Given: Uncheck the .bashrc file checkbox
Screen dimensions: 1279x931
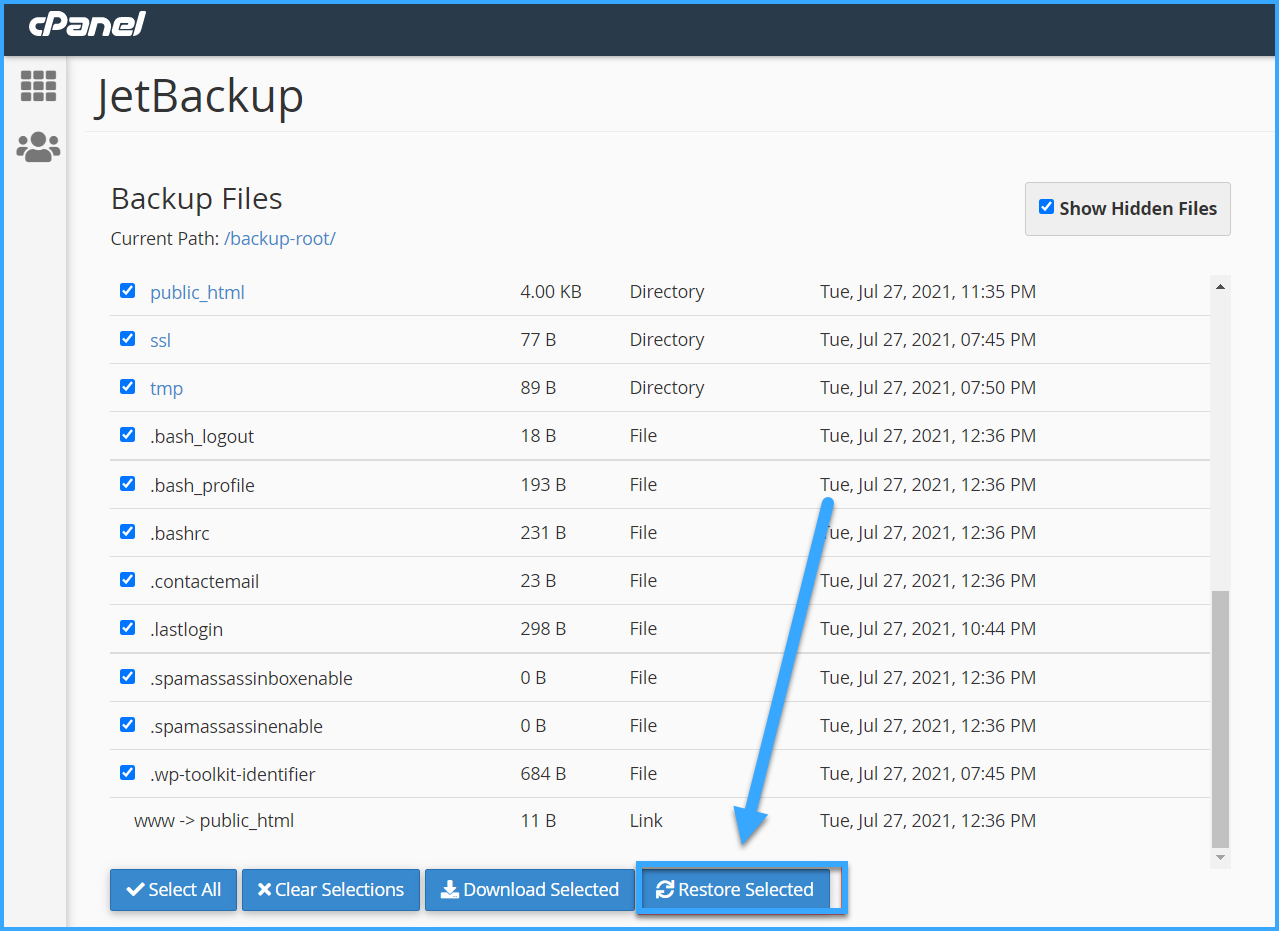Looking at the screenshot, I should pos(127,532).
